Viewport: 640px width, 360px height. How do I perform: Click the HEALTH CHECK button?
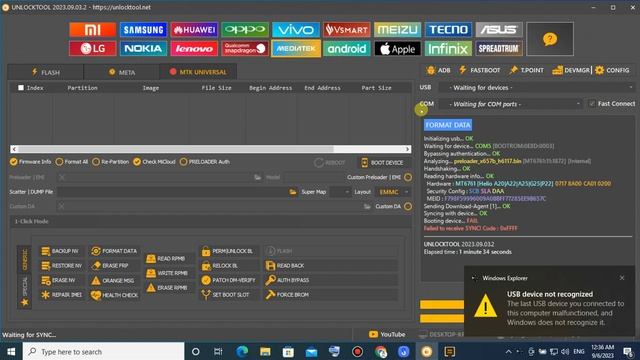[115, 295]
